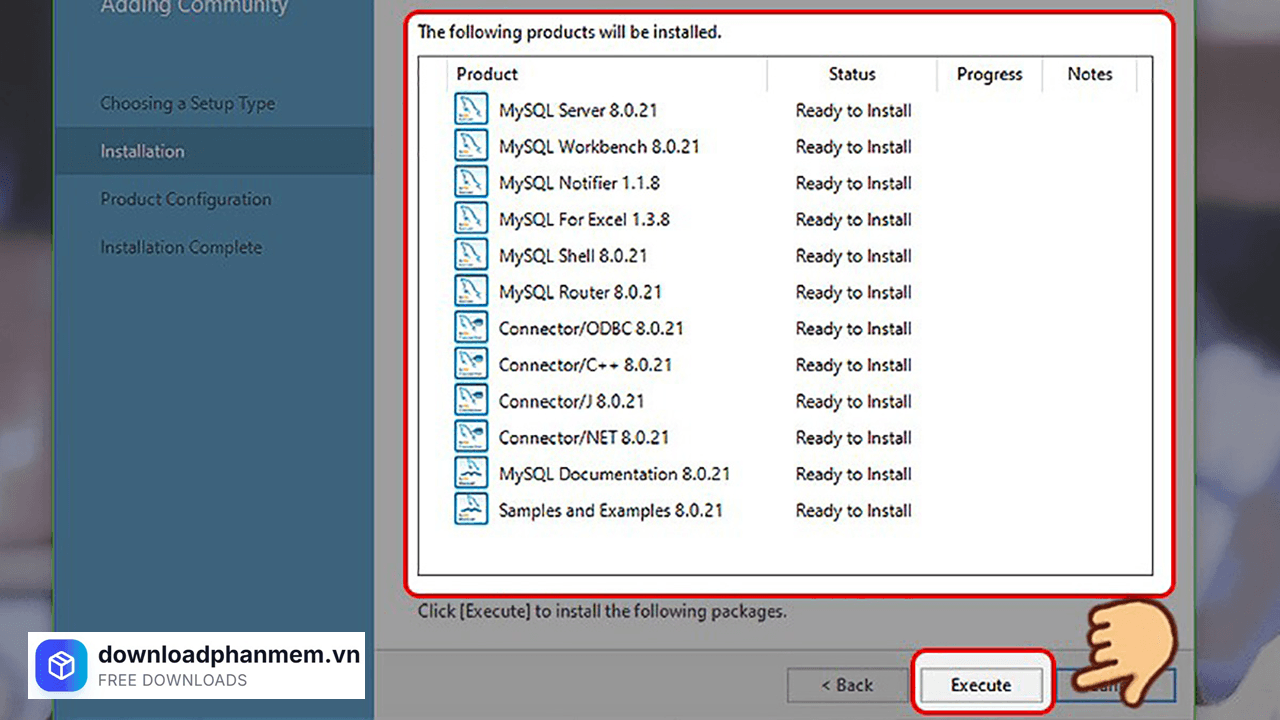Click the Connector/J 8.0.21 icon

coord(471,401)
